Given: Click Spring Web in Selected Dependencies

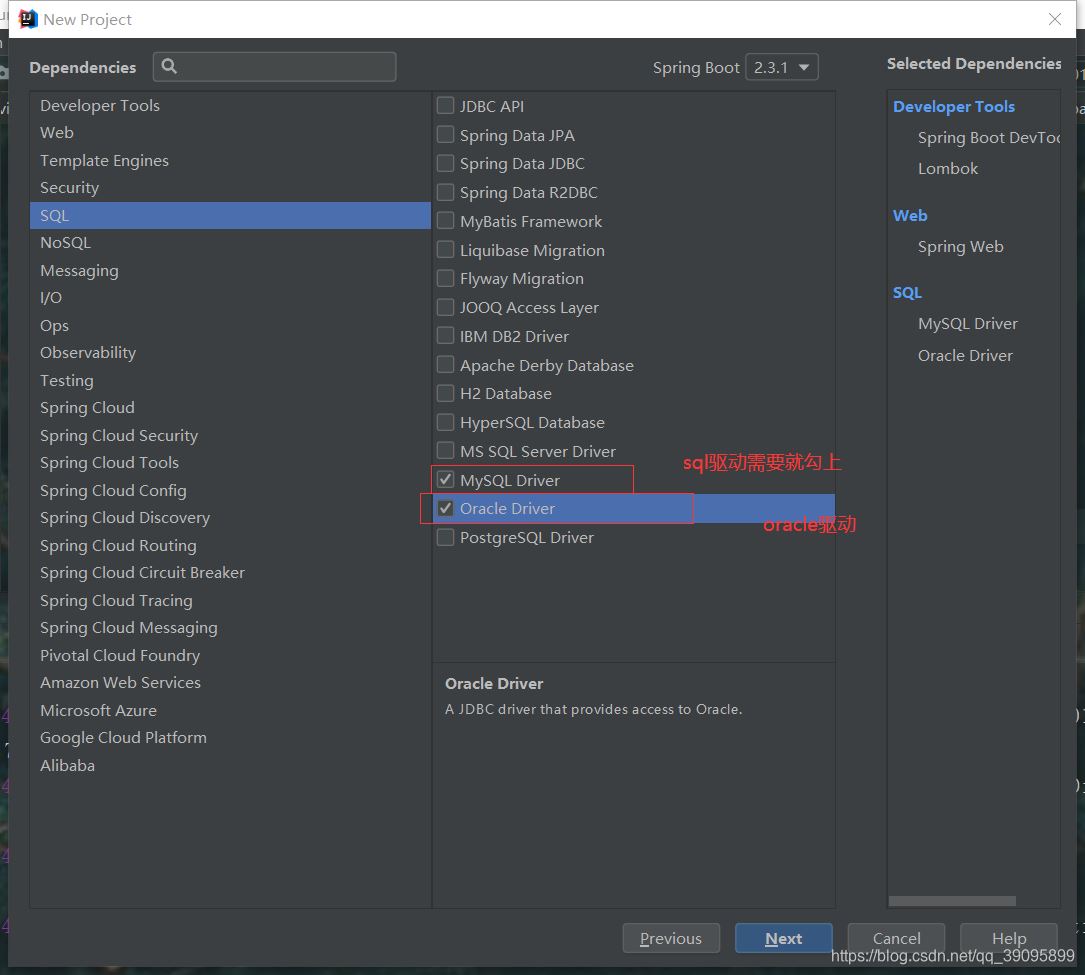Looking at the screenshot, I should [x=960, y=246].
